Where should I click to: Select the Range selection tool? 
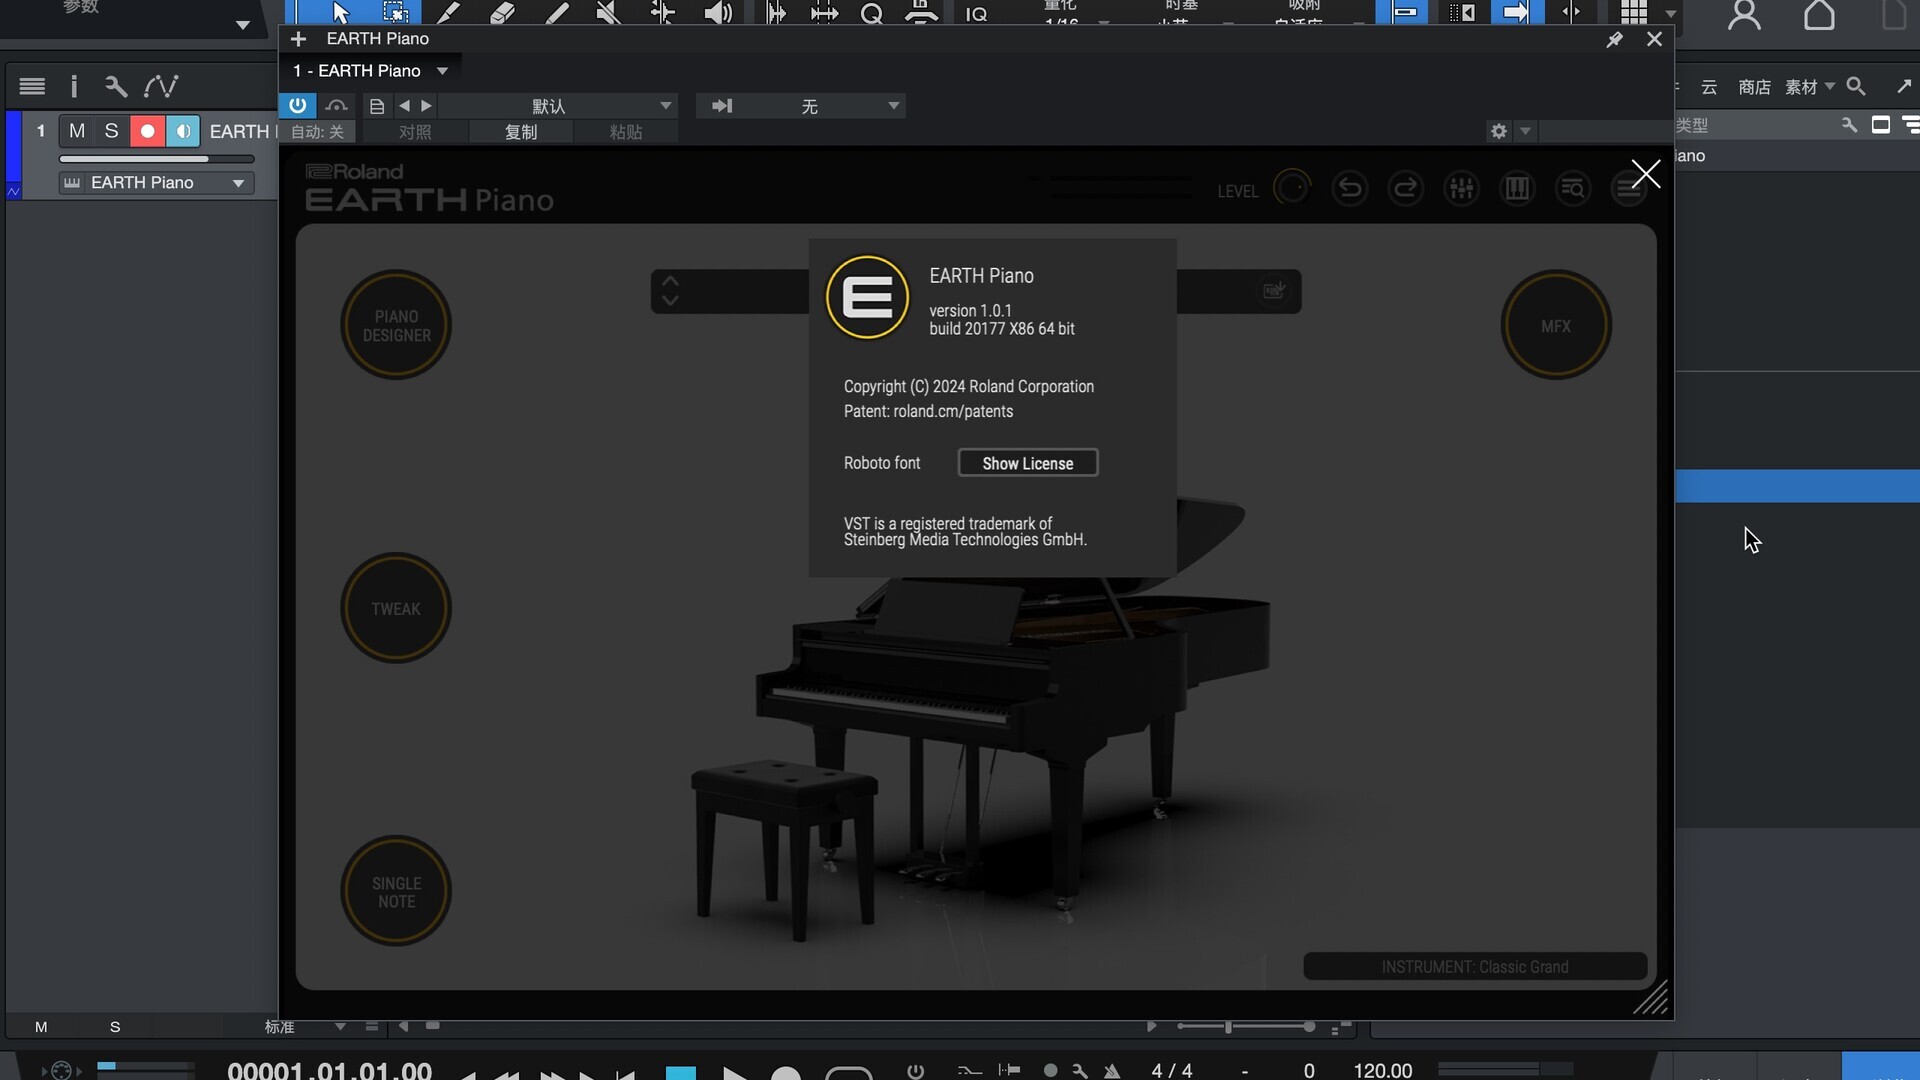(396, 12)
